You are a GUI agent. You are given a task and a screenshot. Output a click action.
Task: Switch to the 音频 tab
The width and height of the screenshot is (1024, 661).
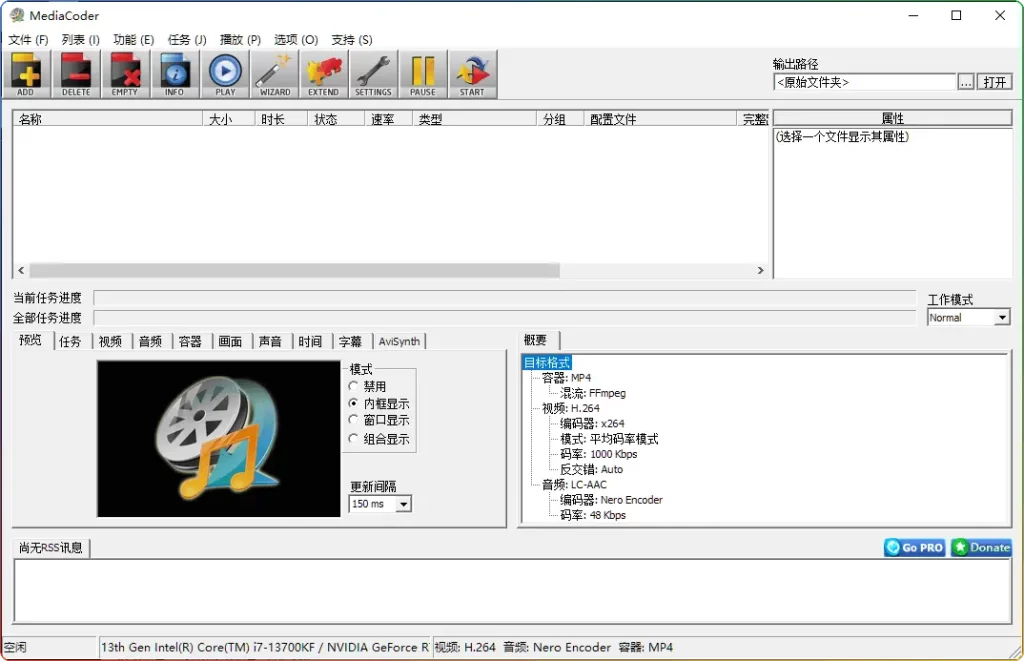[x=150, y=342]
